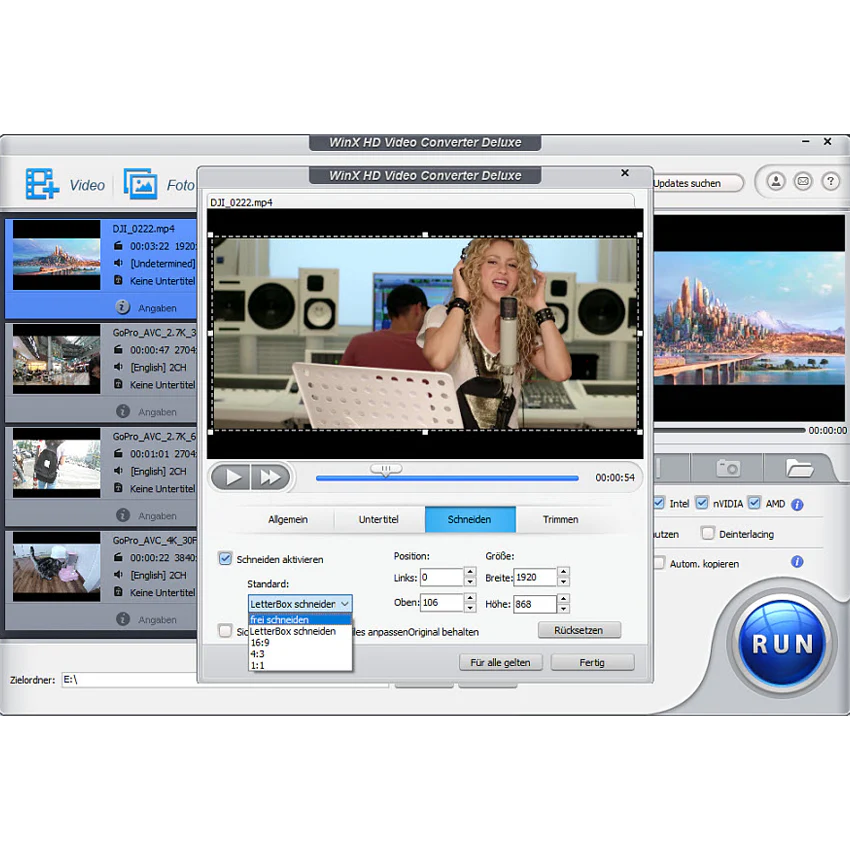This screenshot has width=850, height=850.
Task: Click Angaben info icon for the 00:00:47 GoPro video
Action: (x=123, y=411)
